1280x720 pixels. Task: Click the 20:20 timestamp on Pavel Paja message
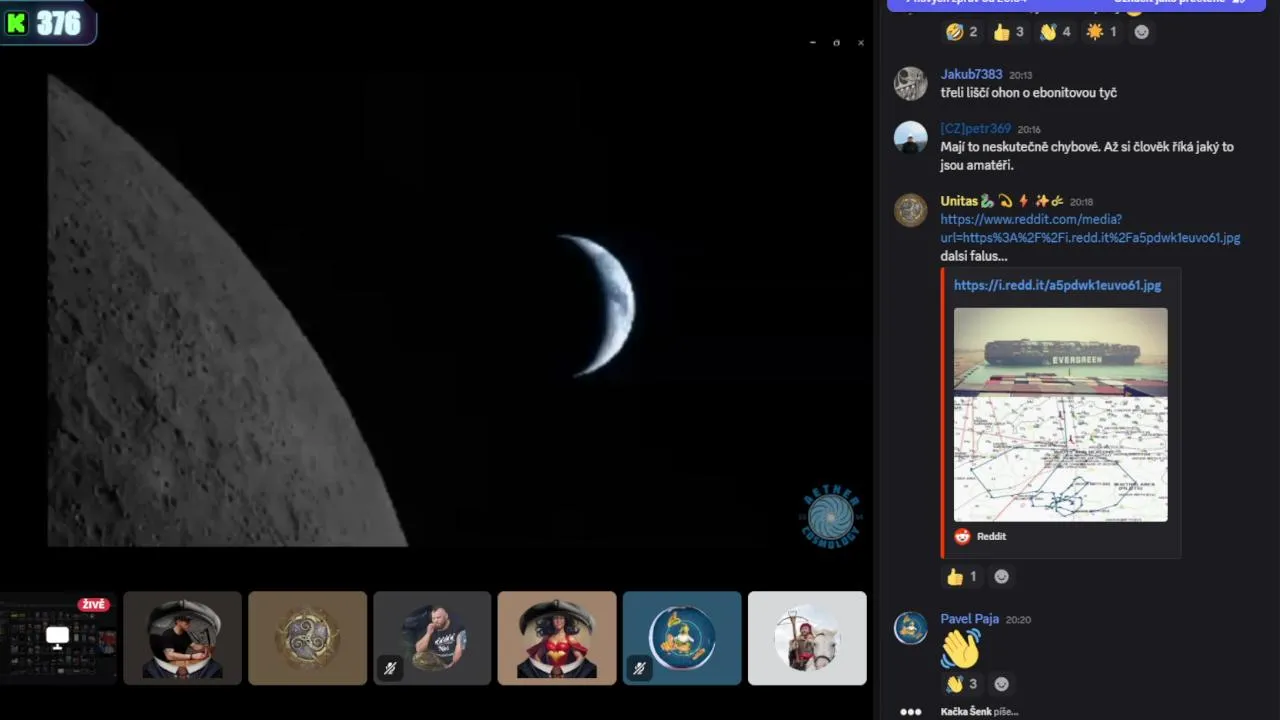coord(1018,620)
